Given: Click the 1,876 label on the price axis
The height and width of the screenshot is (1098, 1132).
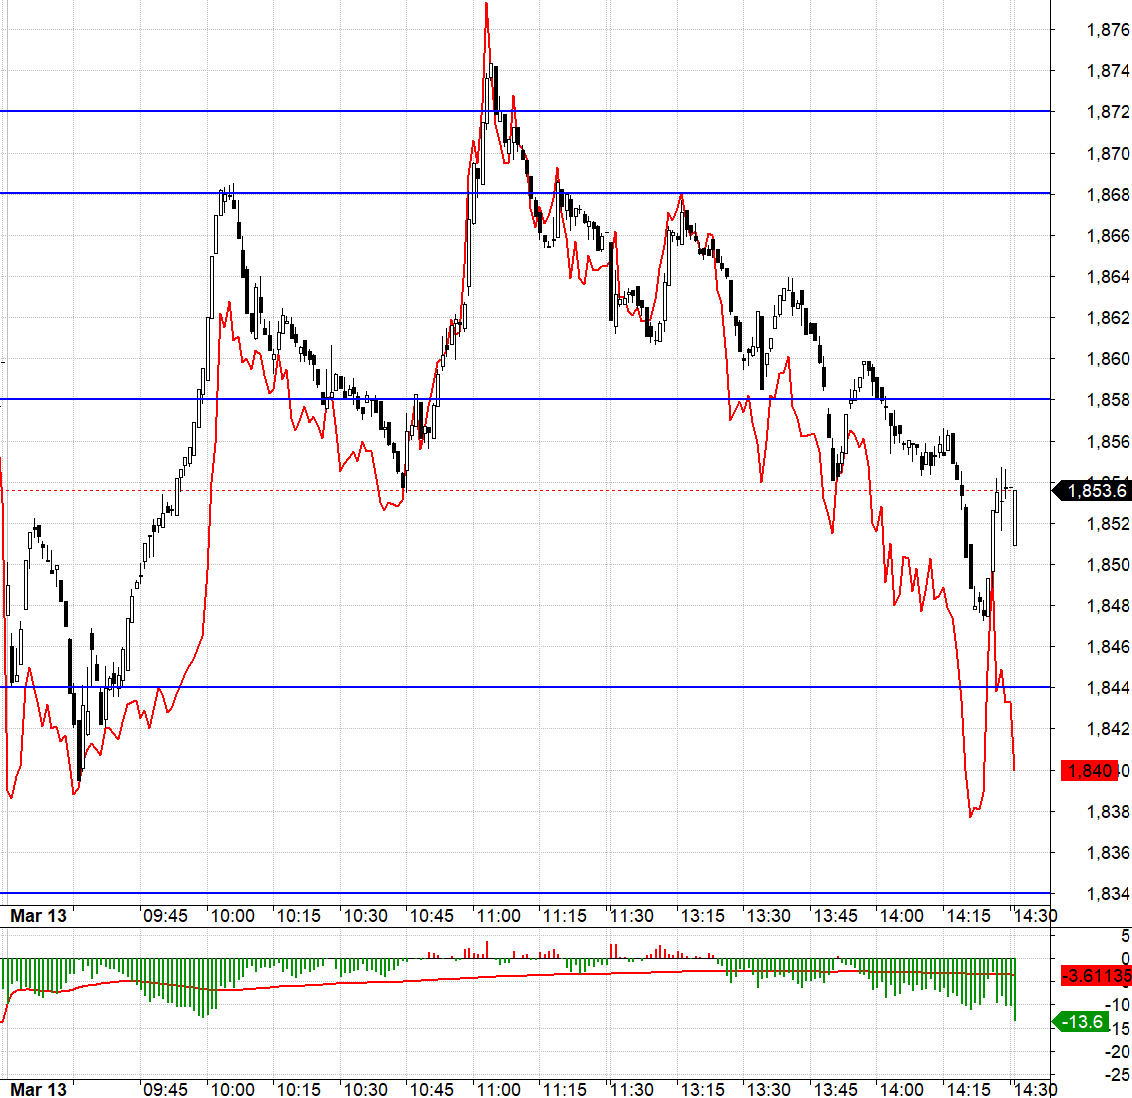Looking at the screenshot, I should pyautogui.click(x=1107, y=30).
